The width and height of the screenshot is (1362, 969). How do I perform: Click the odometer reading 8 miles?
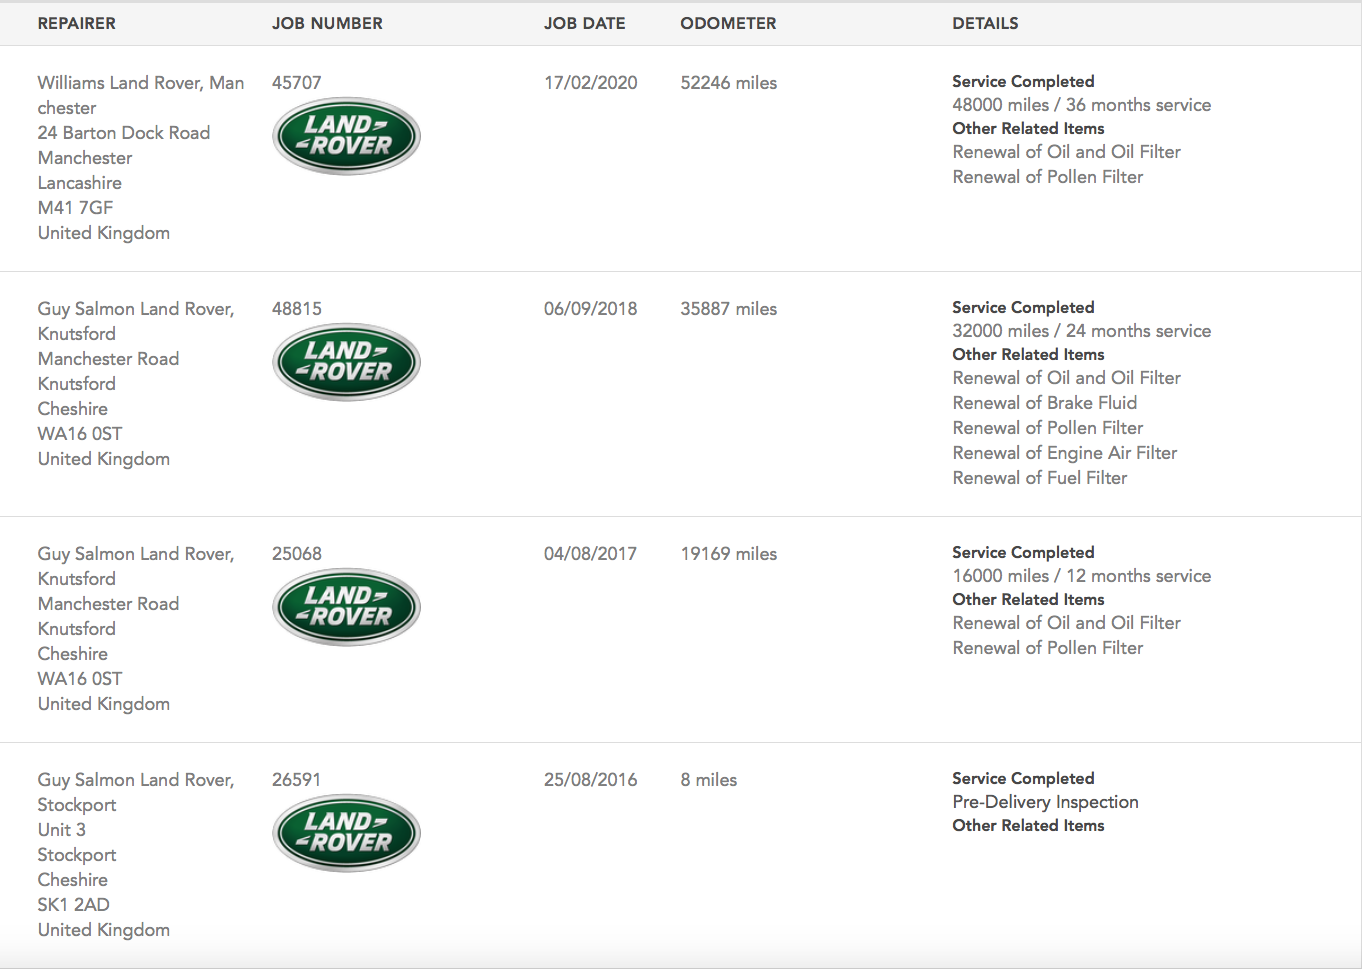click(x=709, y=780)
